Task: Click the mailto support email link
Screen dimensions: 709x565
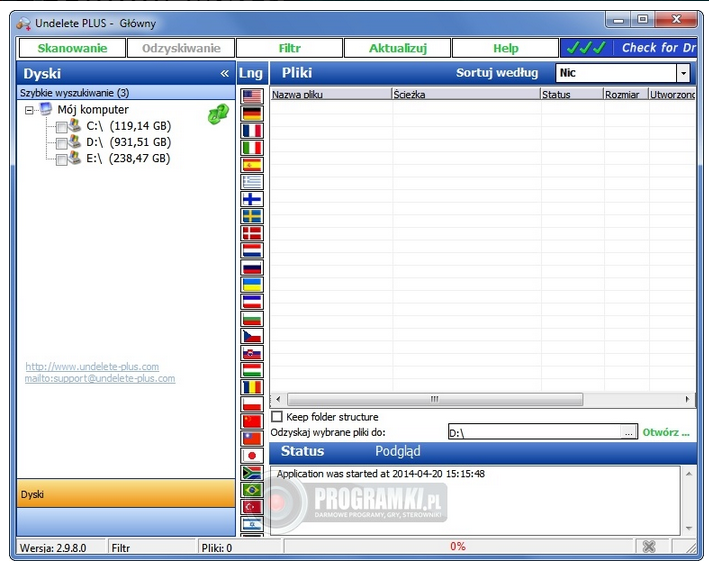Action: point(100,378)
